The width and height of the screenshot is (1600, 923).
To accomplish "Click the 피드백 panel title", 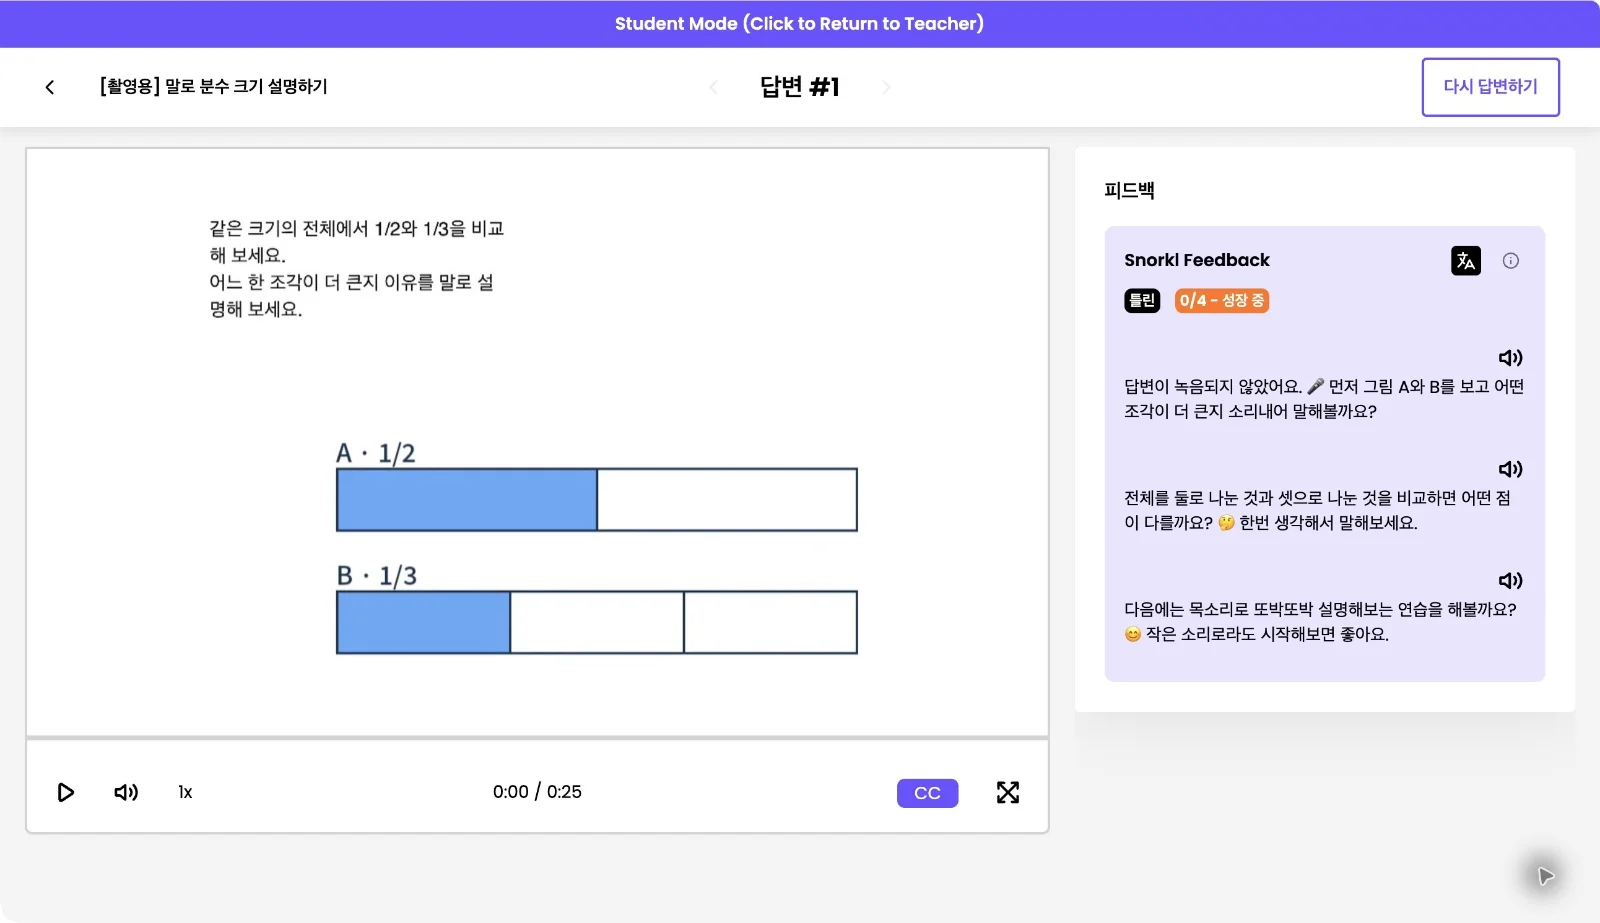I will 1129,190.
